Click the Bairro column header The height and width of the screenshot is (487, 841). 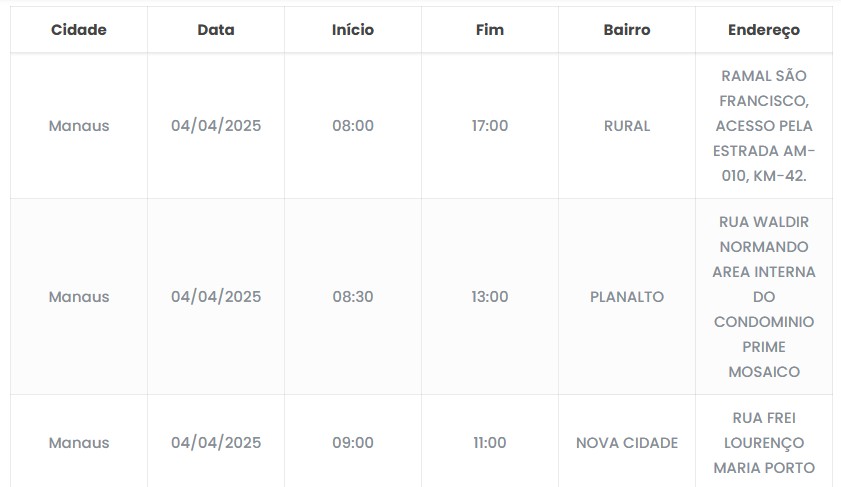click(x=627, y=30)
